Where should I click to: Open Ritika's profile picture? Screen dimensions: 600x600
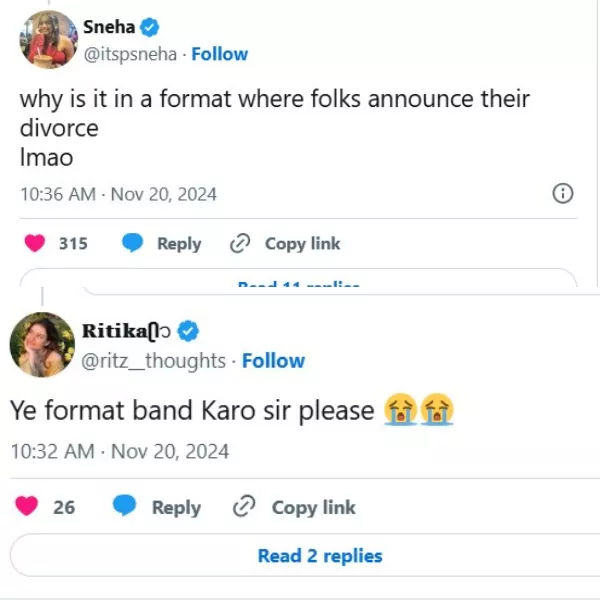click(41, 344)
